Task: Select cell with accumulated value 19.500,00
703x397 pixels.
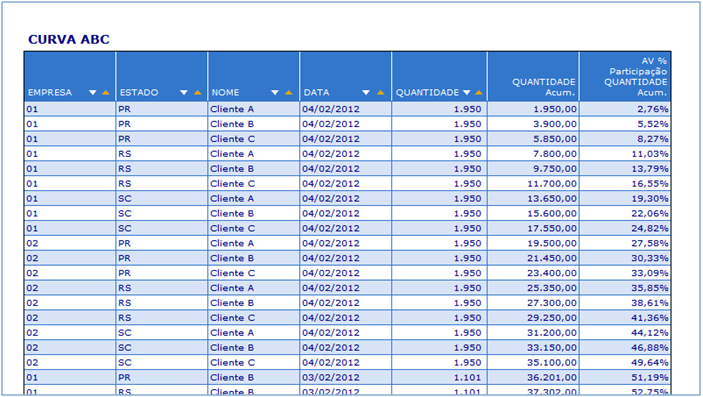Action: coord(533,243)
